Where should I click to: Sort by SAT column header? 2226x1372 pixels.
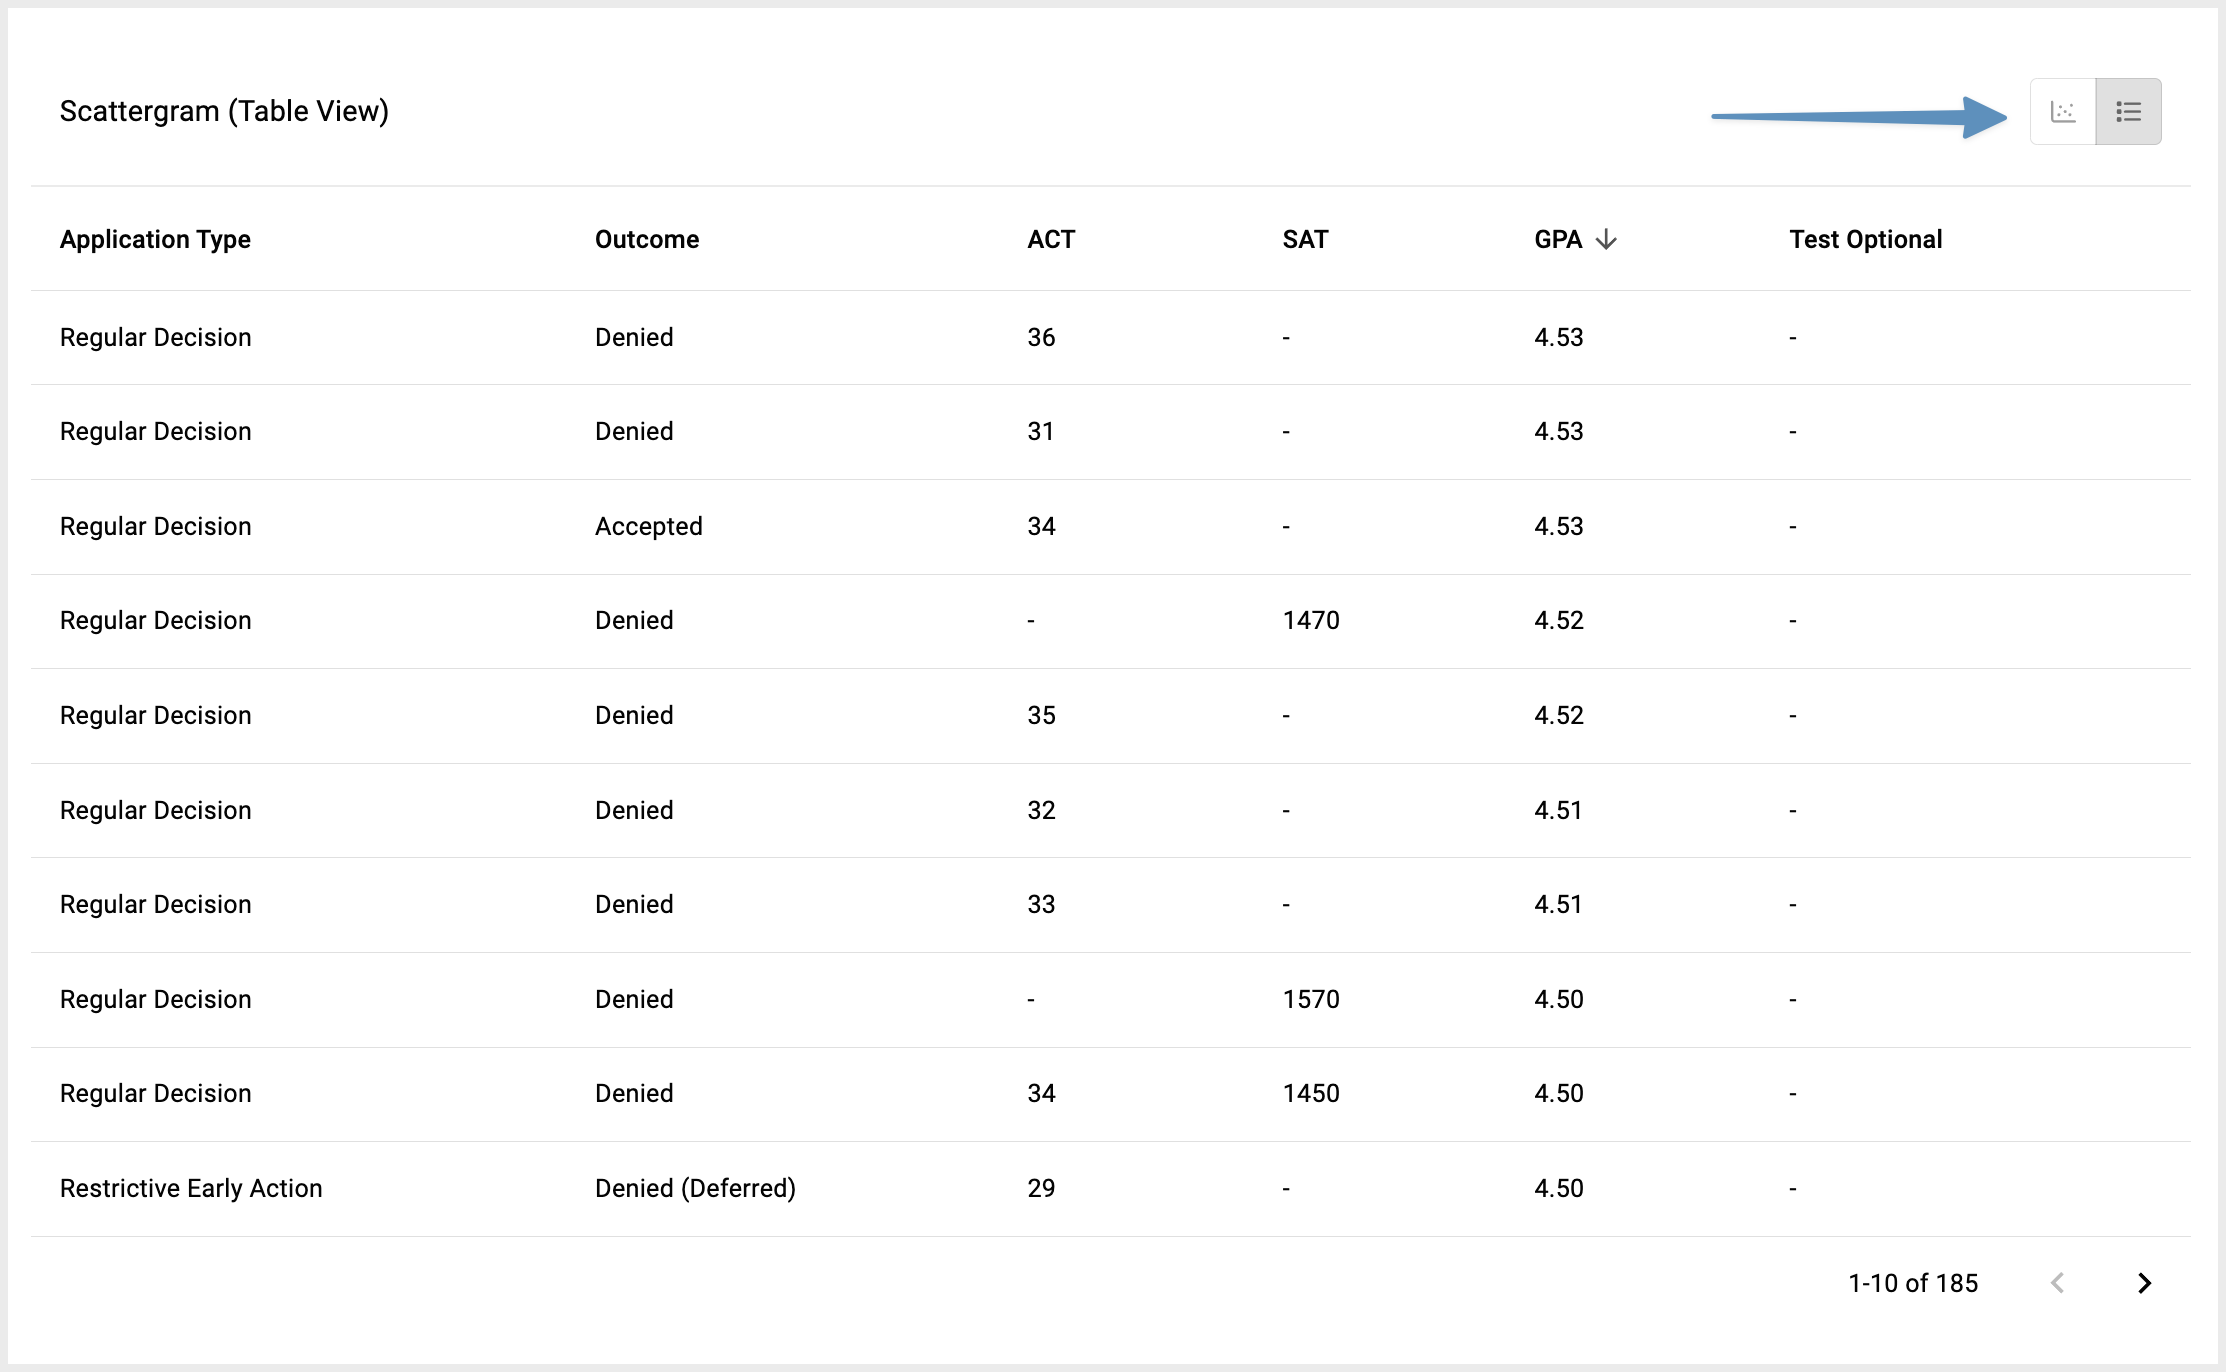1305,239
